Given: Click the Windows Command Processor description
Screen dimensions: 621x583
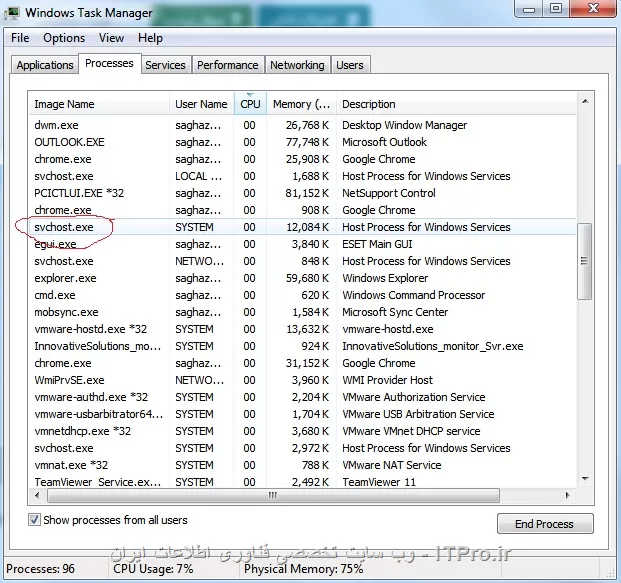Looking at the screenshot, I should pyautogui.click(x=413, y=295).
